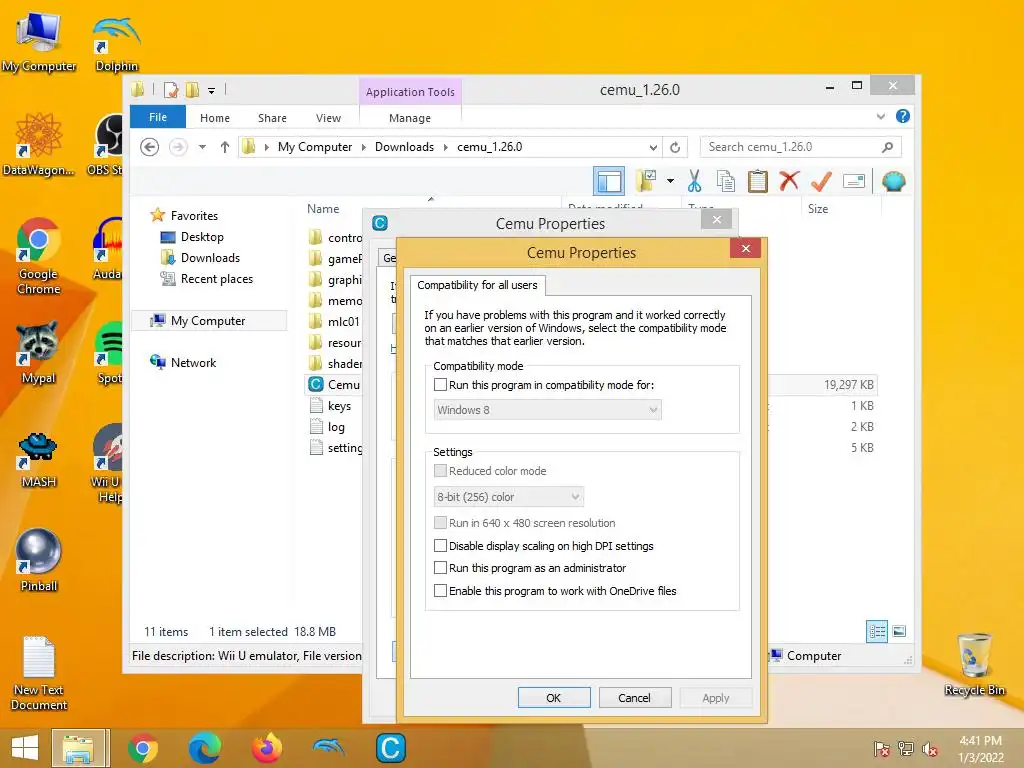Enable Run this program in compatibility mode
The width and height of the screenshot is (1024, 768).
(440, 385)
